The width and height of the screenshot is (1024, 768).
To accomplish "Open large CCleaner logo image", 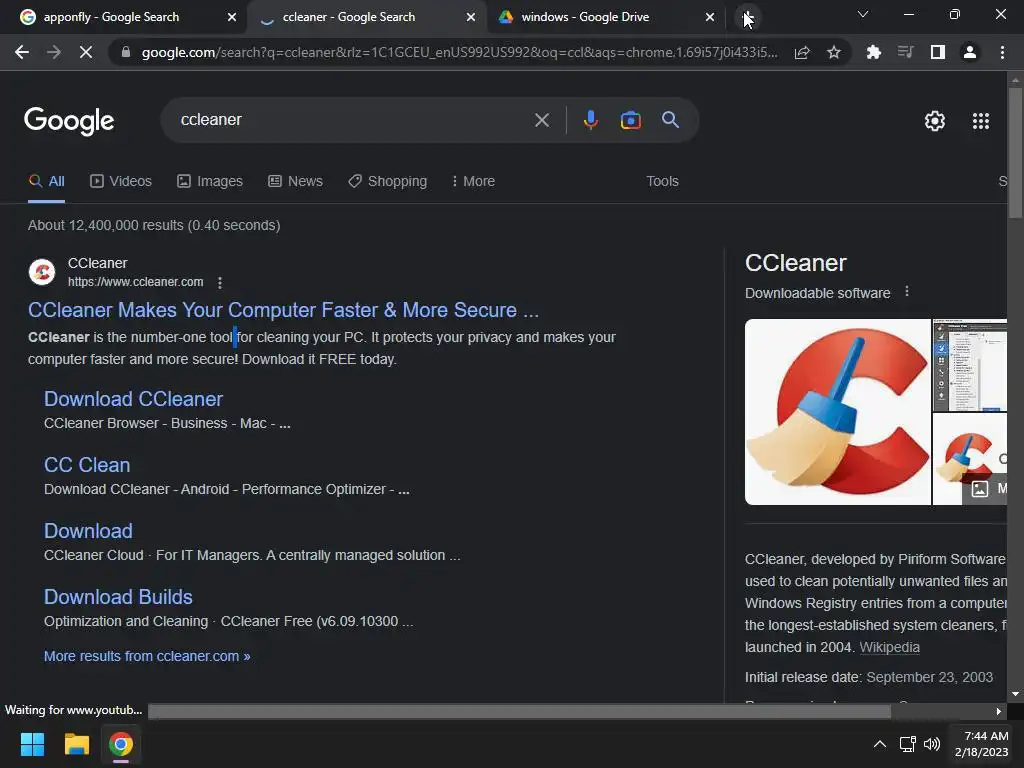I will coord(837,412).
